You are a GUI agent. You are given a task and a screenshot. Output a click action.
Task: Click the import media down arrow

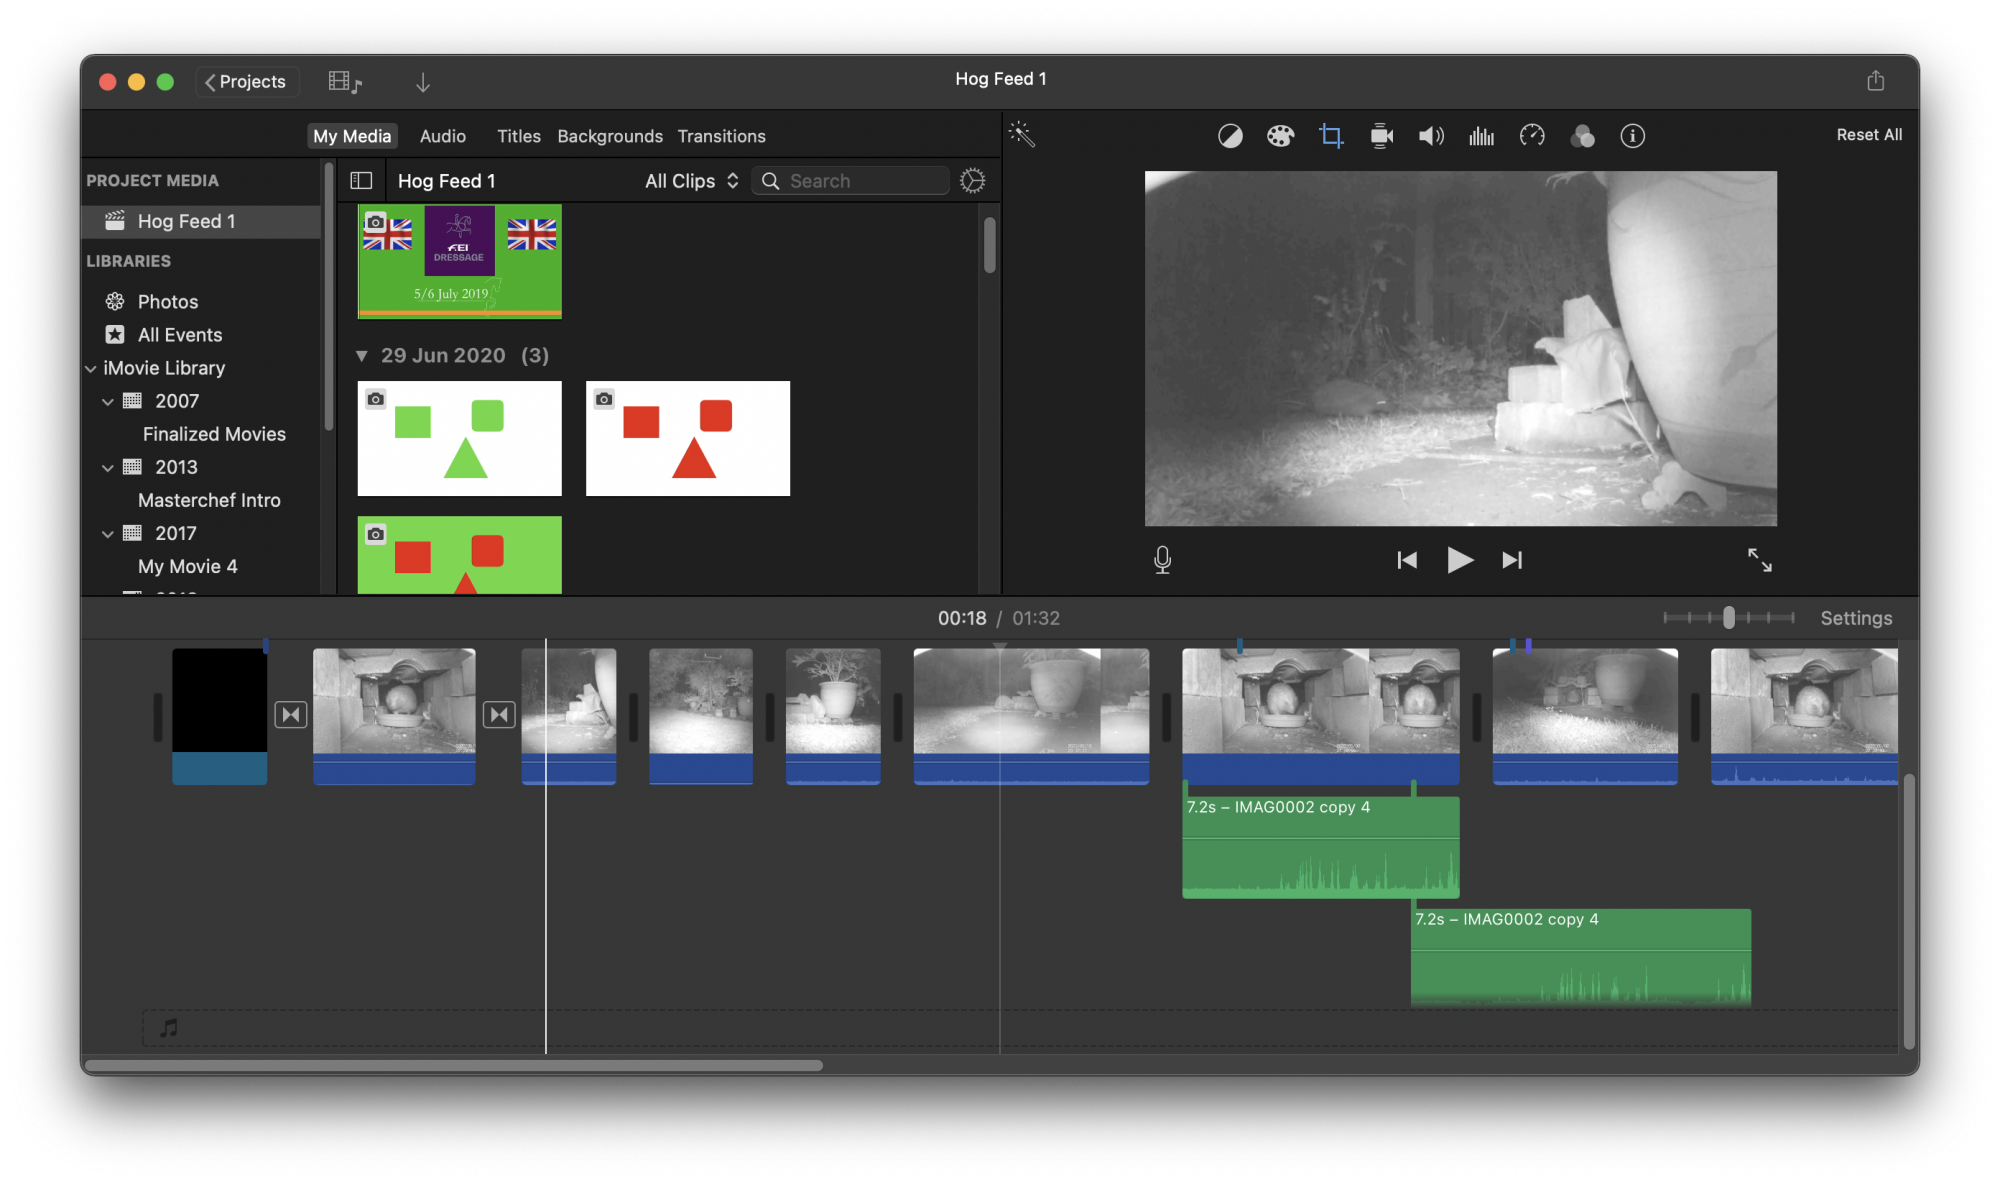click(423, 82)
